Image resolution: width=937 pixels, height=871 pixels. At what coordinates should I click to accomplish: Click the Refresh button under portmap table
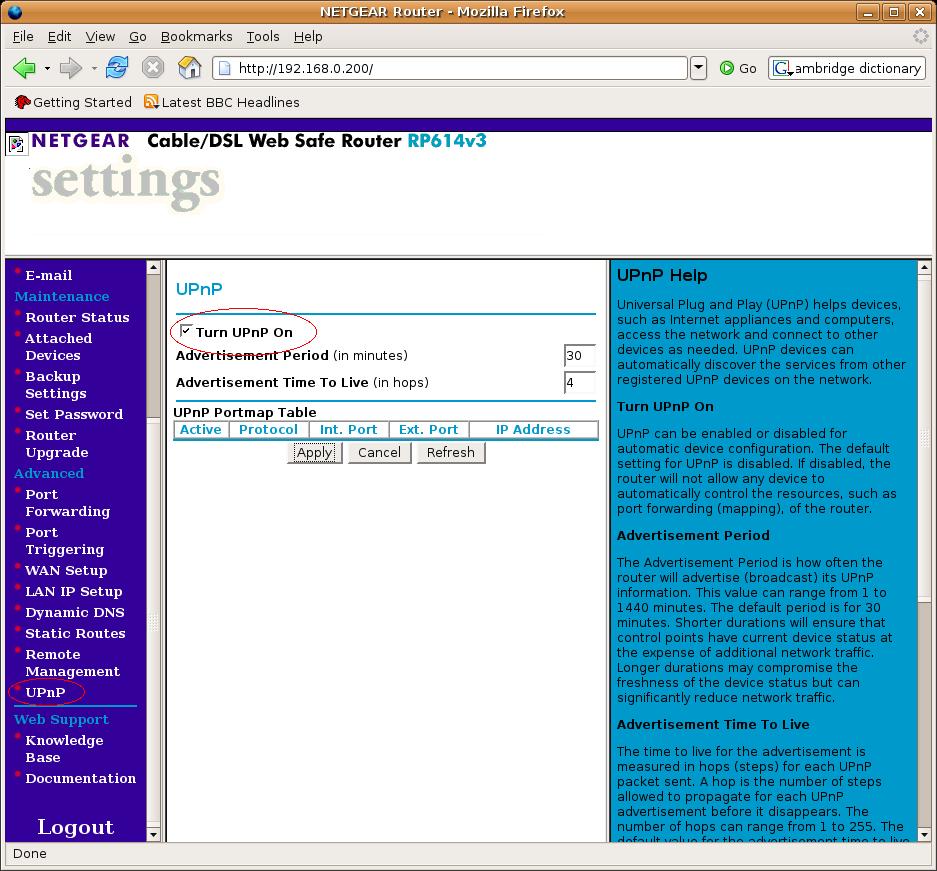(451, 452)
